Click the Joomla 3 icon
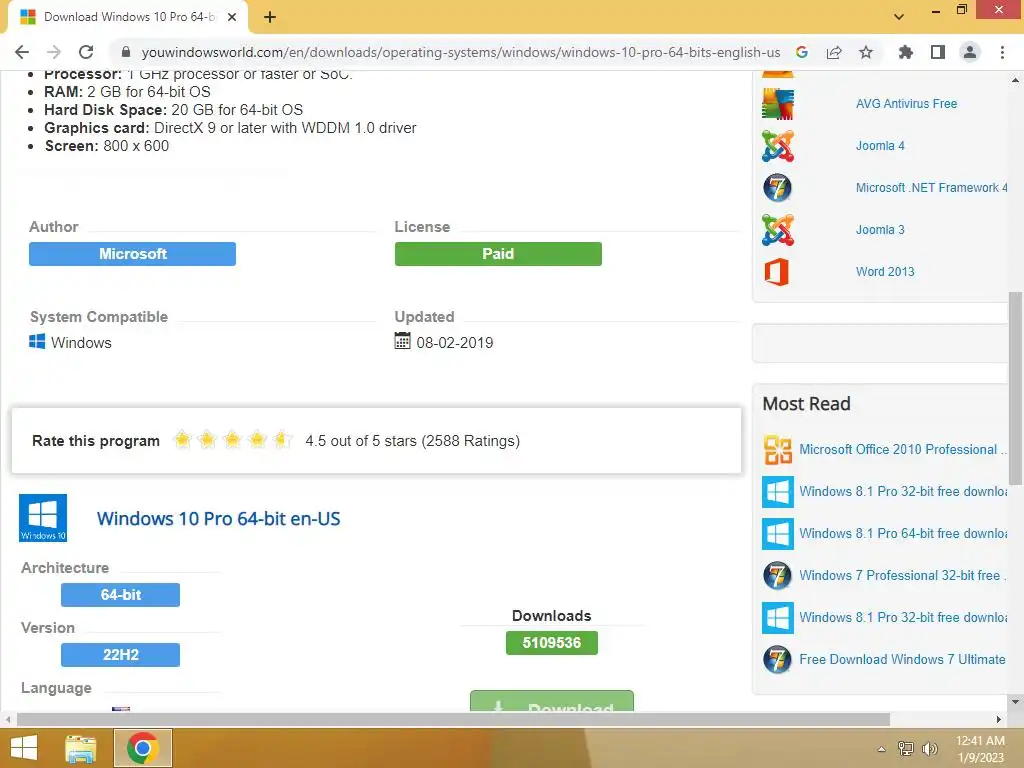 [x=777, y=230]
